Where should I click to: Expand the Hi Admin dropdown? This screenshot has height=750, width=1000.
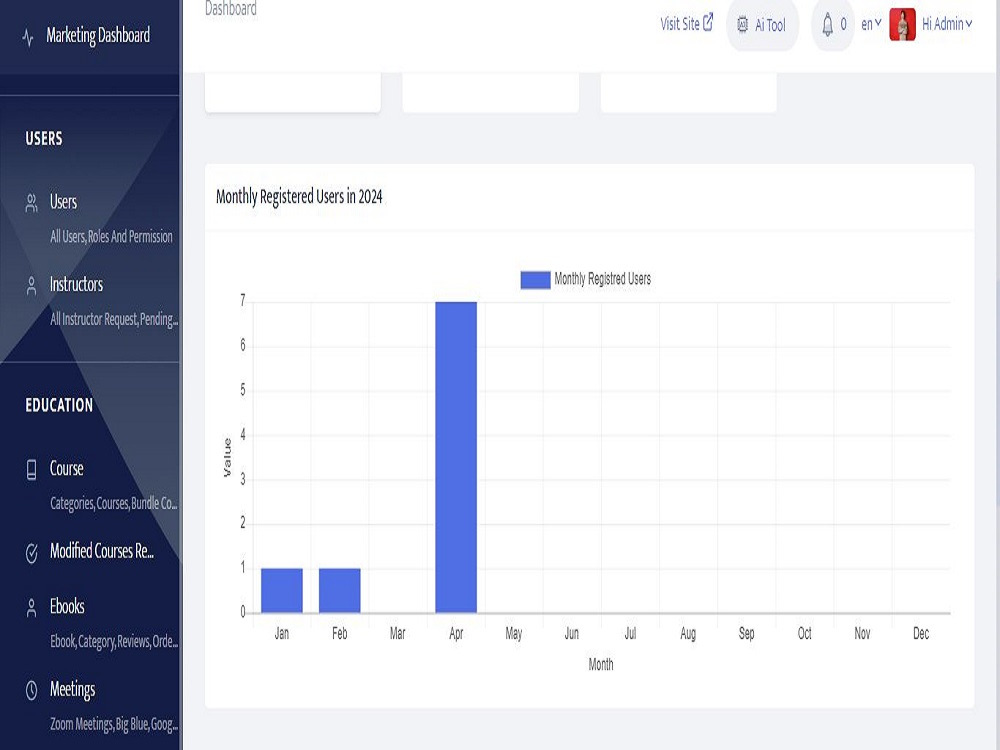[947, 24]
